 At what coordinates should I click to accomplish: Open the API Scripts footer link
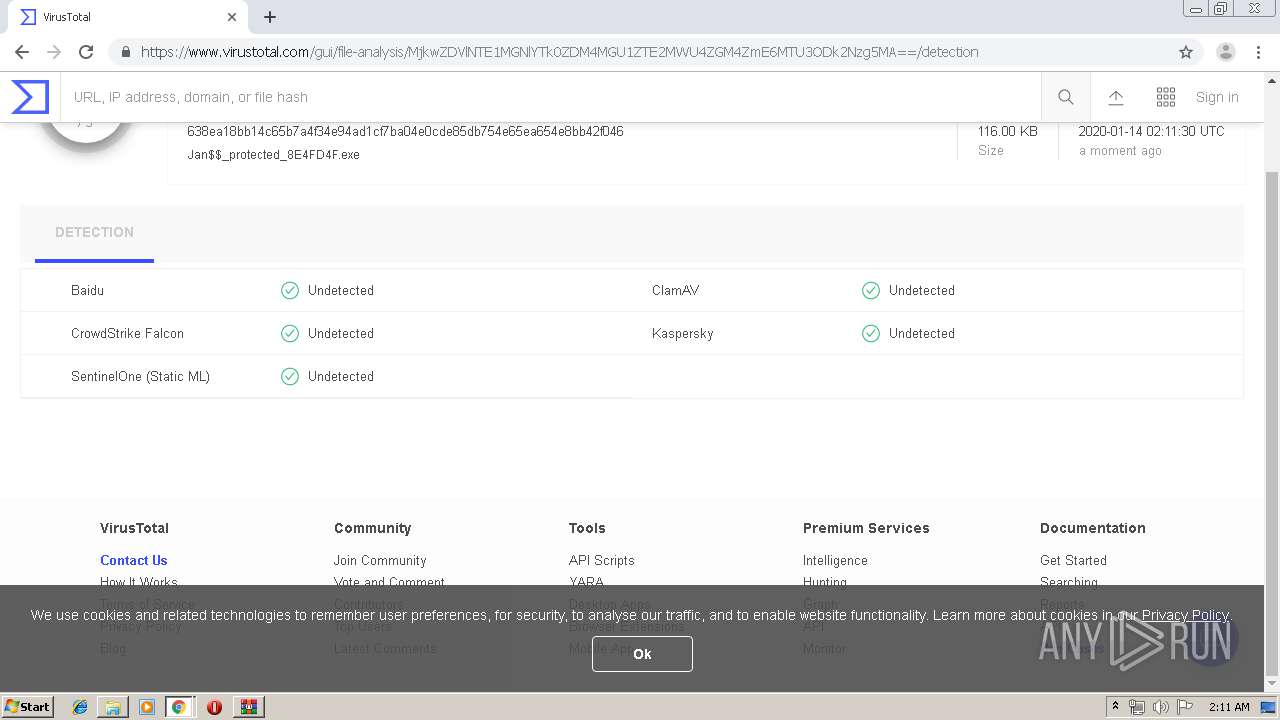pyautogui.click(x=601, y=560)
